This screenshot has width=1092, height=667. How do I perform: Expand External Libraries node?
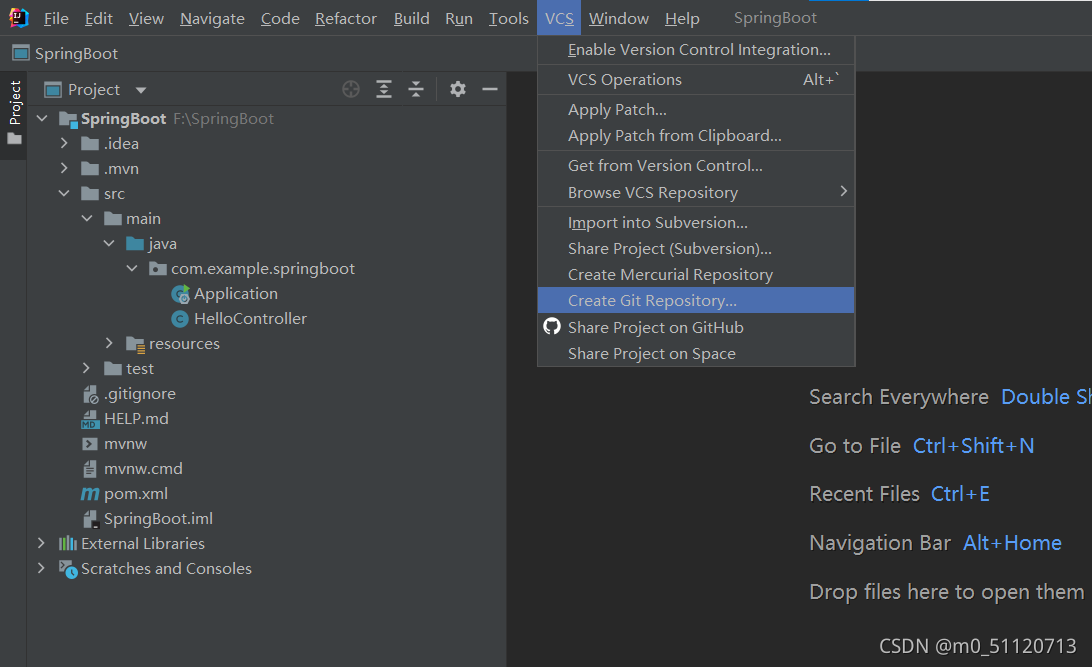[41, 543]
